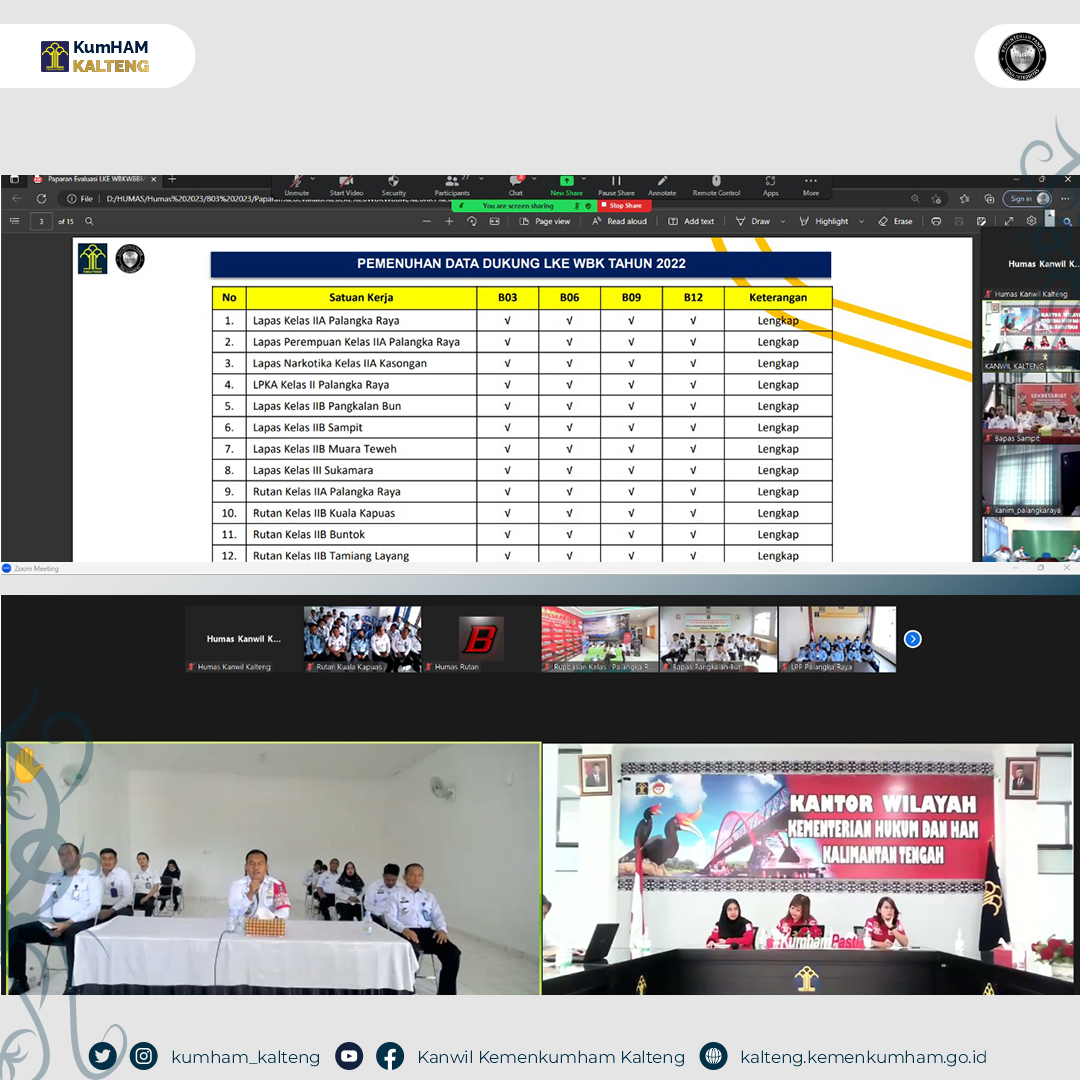Open the More options menu in Zoom
The image size is (1080, 1080).
(x=811, y=182)
